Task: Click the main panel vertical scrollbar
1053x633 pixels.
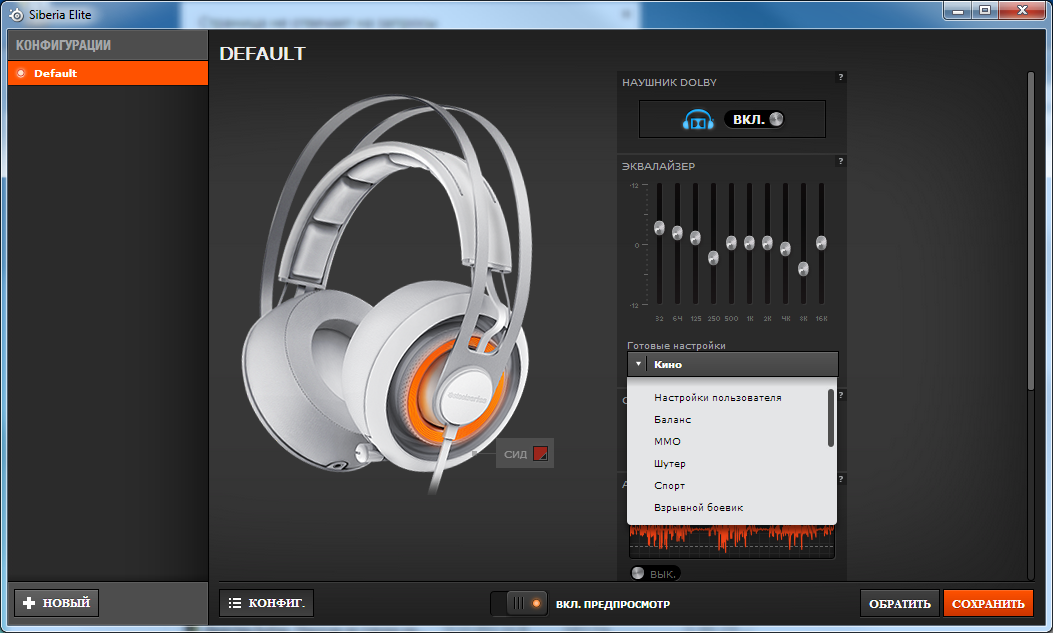Action: click(x=1032, y=231)
